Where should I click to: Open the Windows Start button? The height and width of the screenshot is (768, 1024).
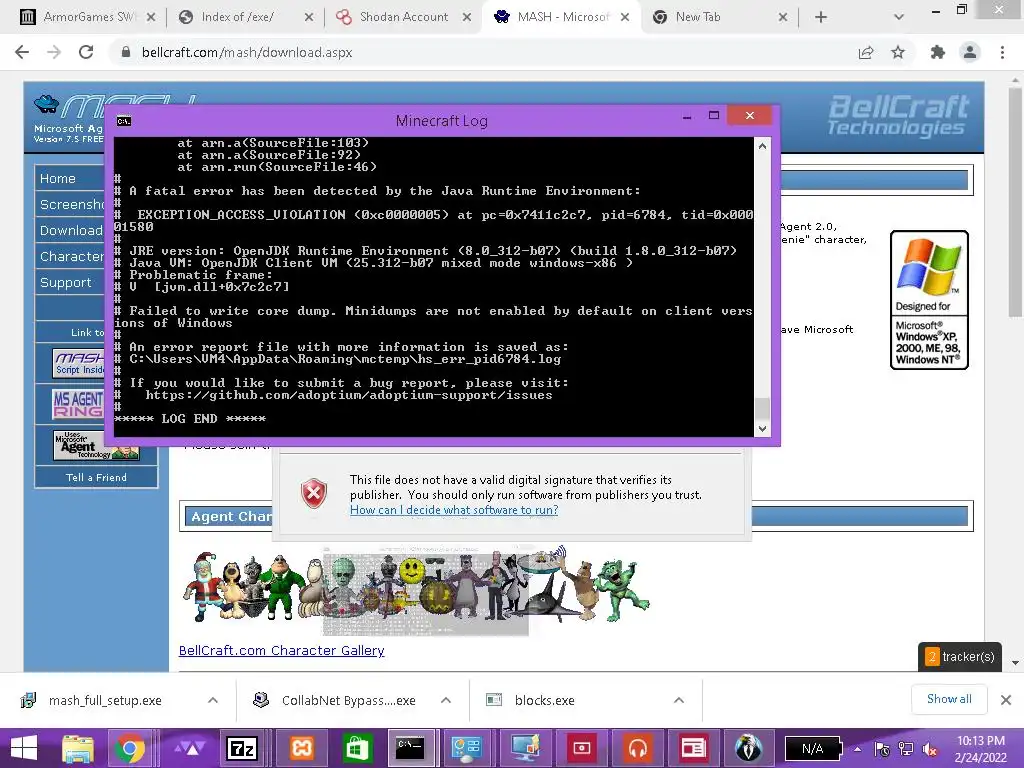[x=24, y=748]
